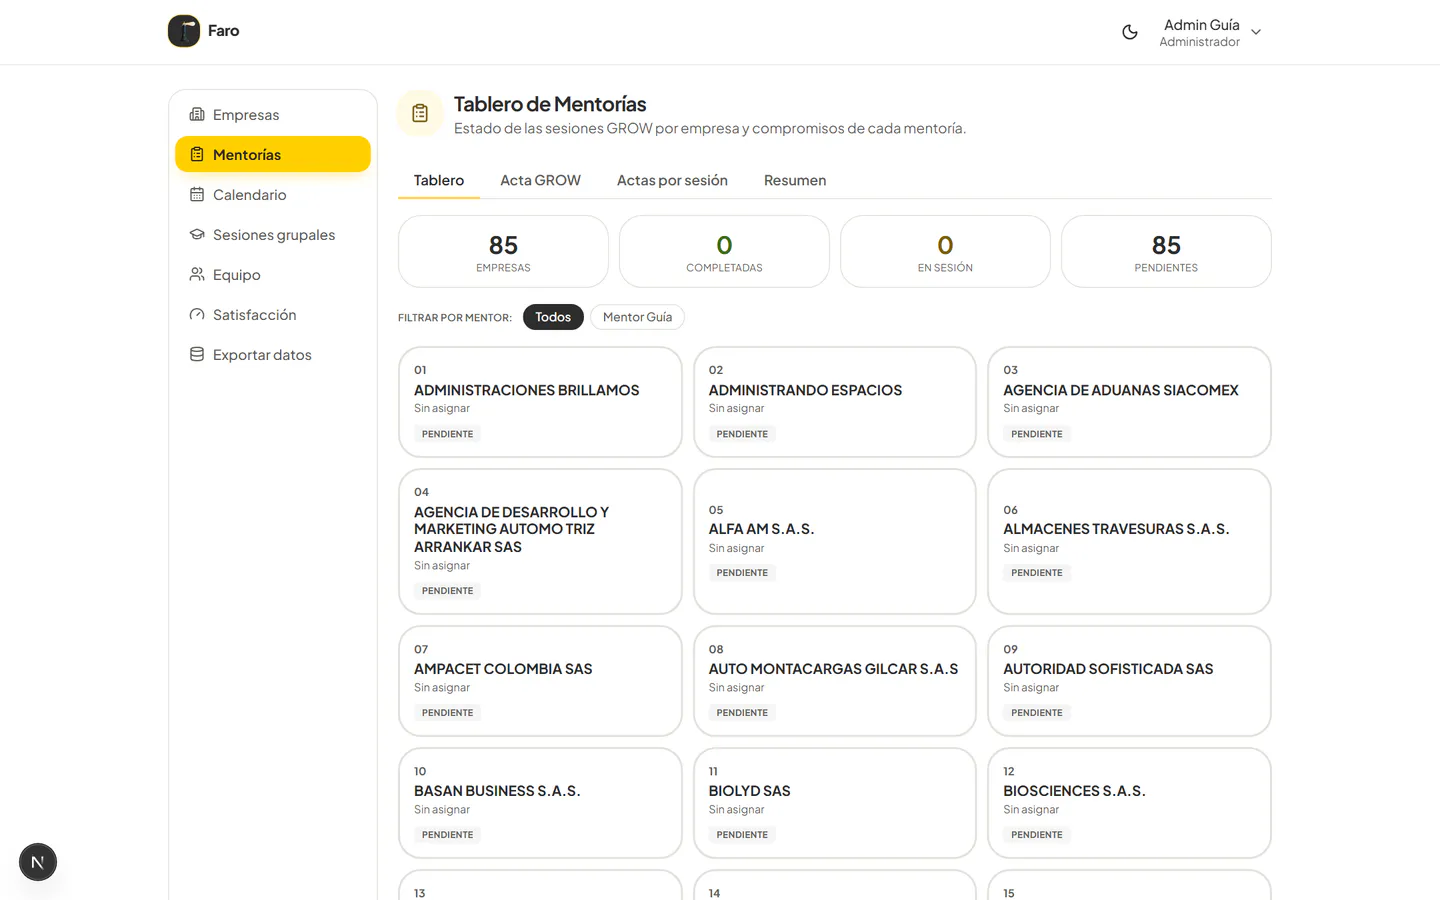Image resolution: width=1440 pixels, height=900 pixels.
Task: Click "FILTRAR POR MENTOR:" label
Action: pos(455,318)
